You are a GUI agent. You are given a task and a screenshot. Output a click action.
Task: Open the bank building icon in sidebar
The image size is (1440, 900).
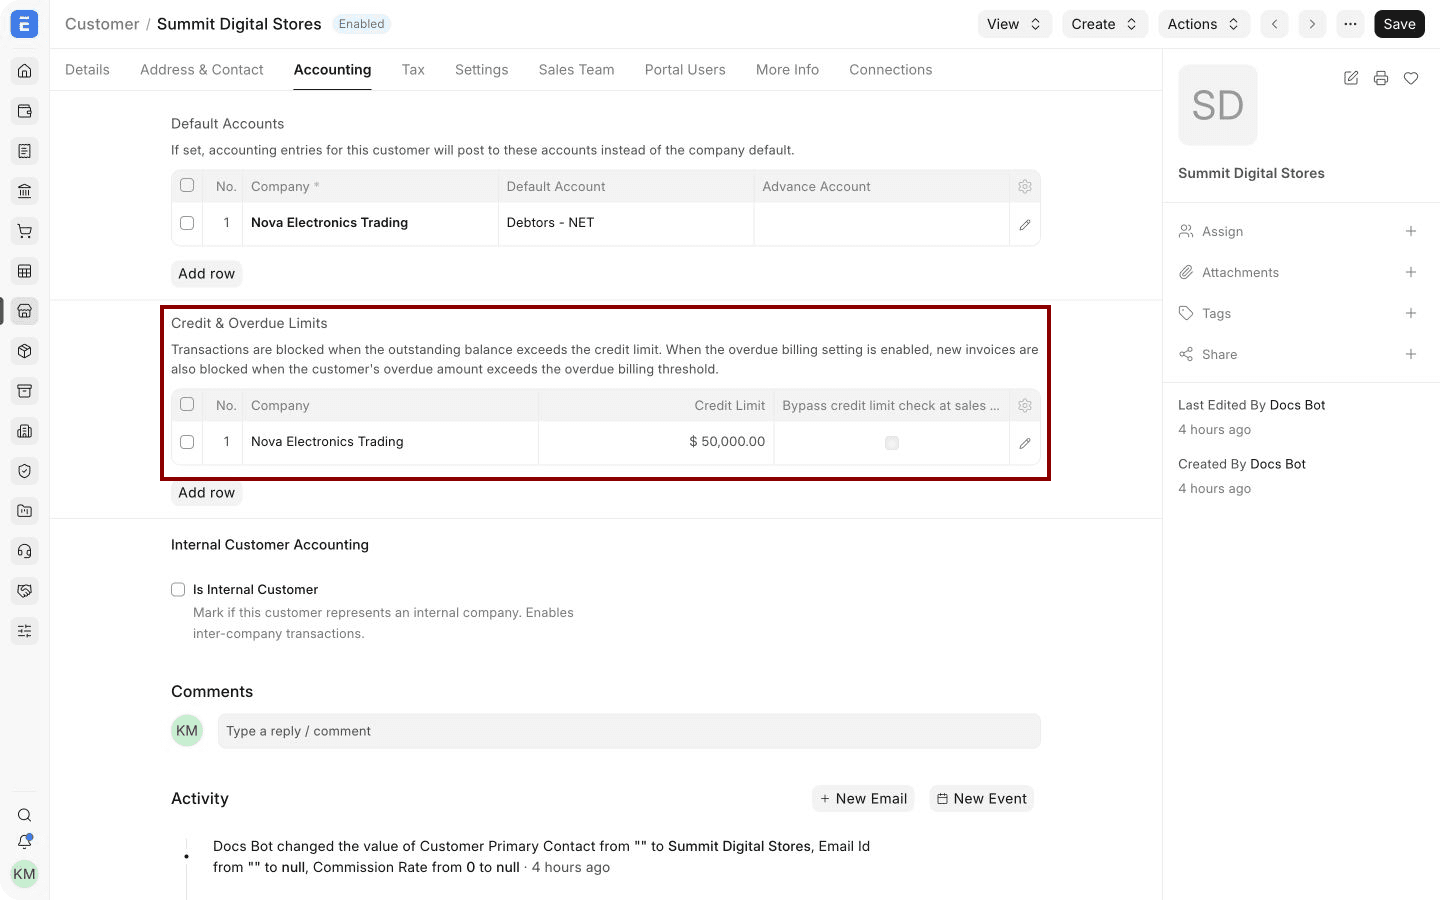coord(25,191)
